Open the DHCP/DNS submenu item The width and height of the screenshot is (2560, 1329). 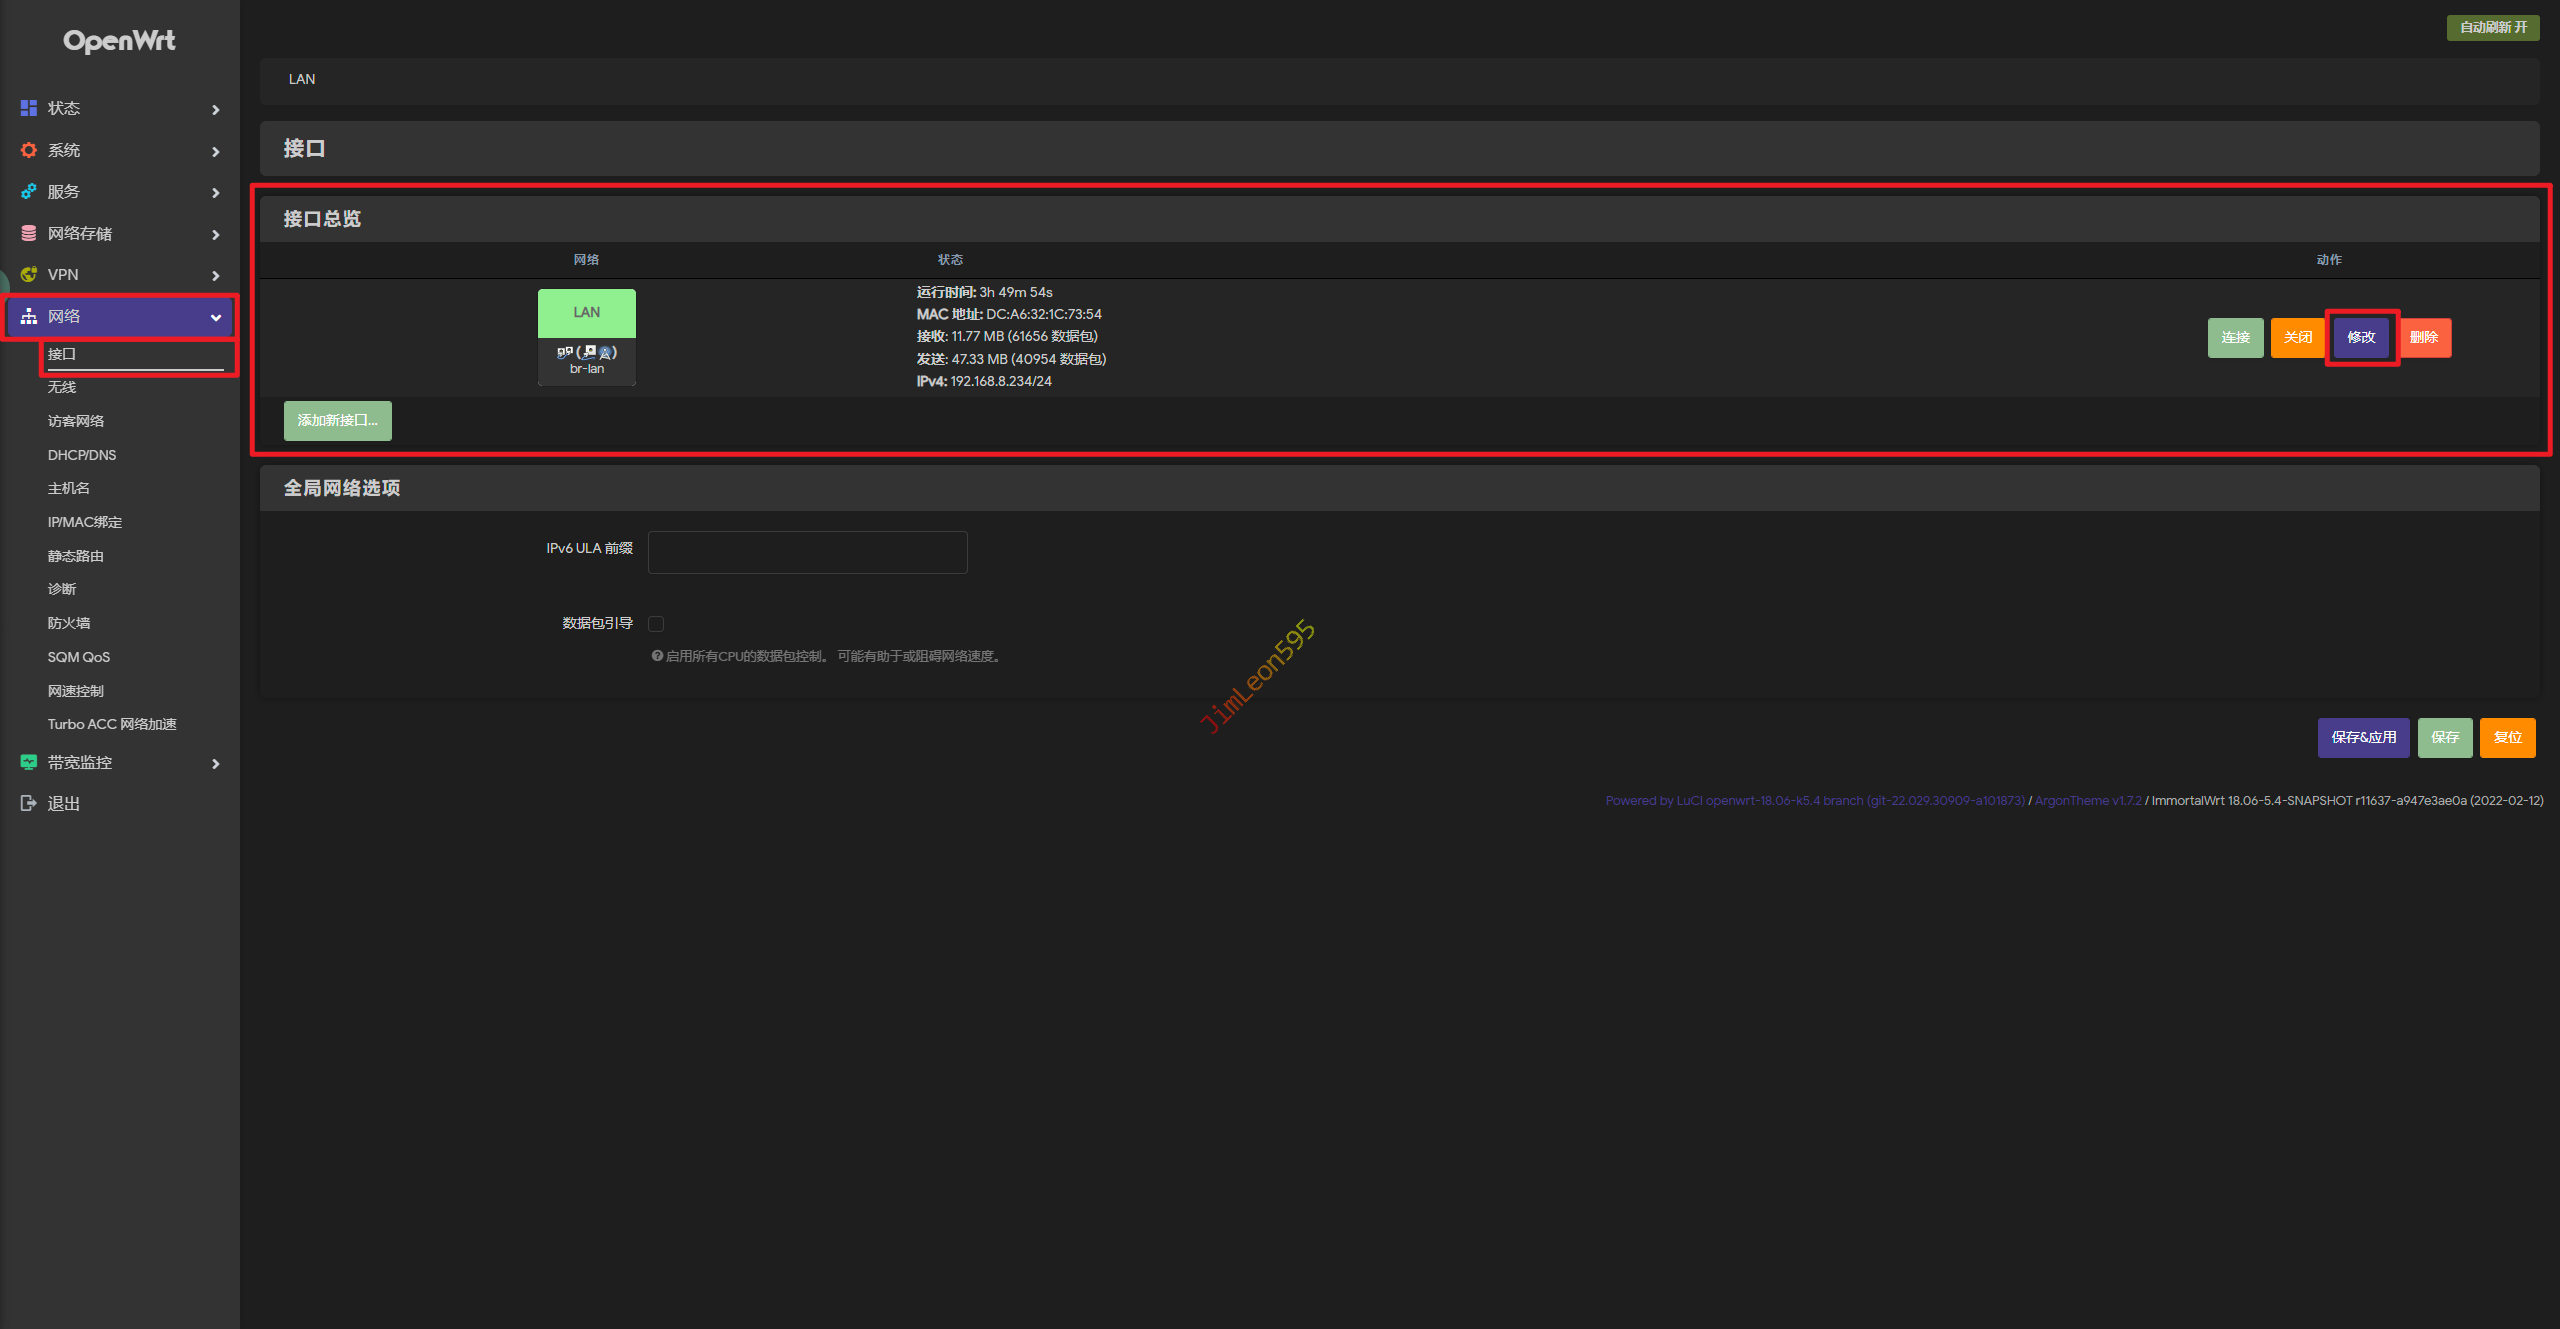tap(82, 455)
